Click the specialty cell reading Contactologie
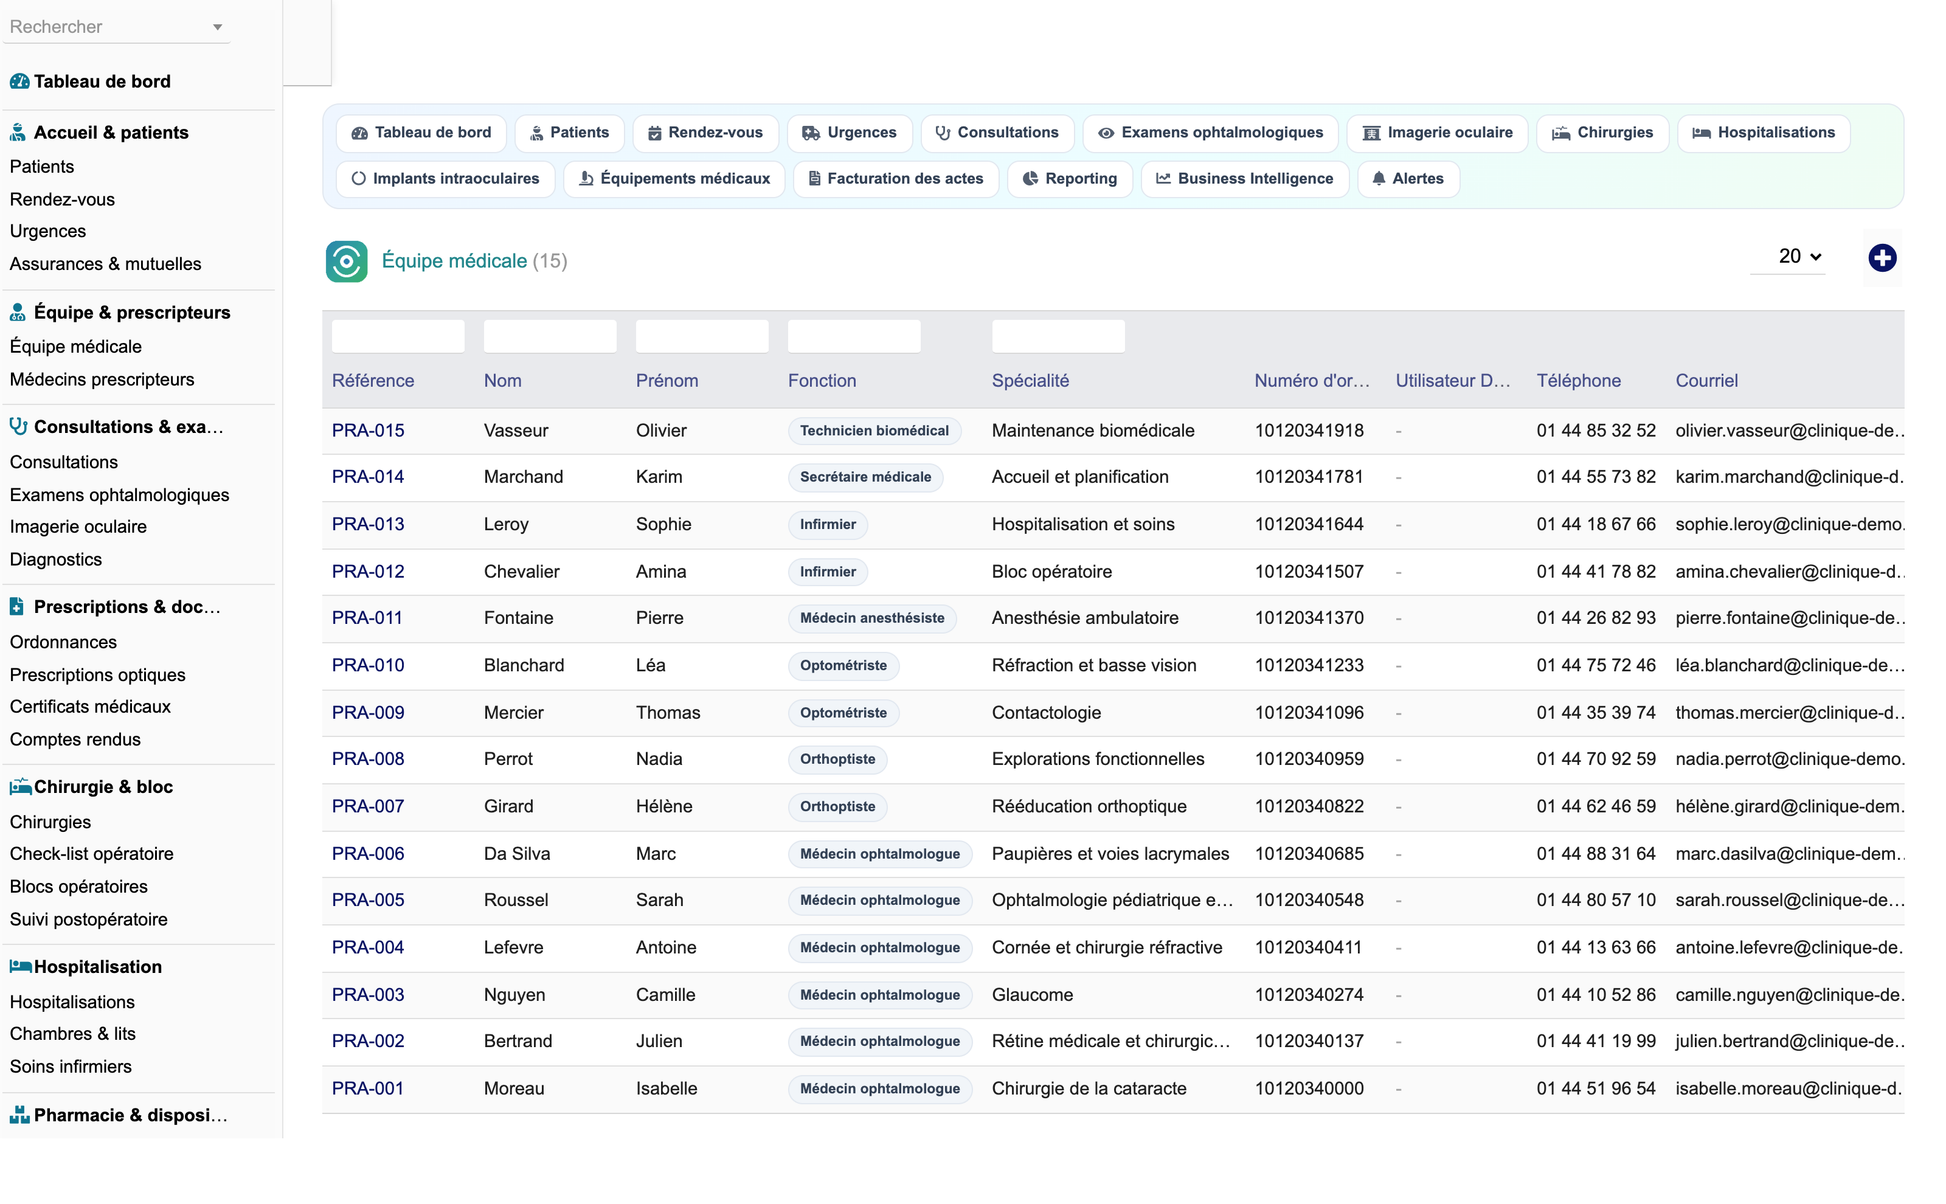This screenshot has width=1946, height=1204. pos(1046,712)
